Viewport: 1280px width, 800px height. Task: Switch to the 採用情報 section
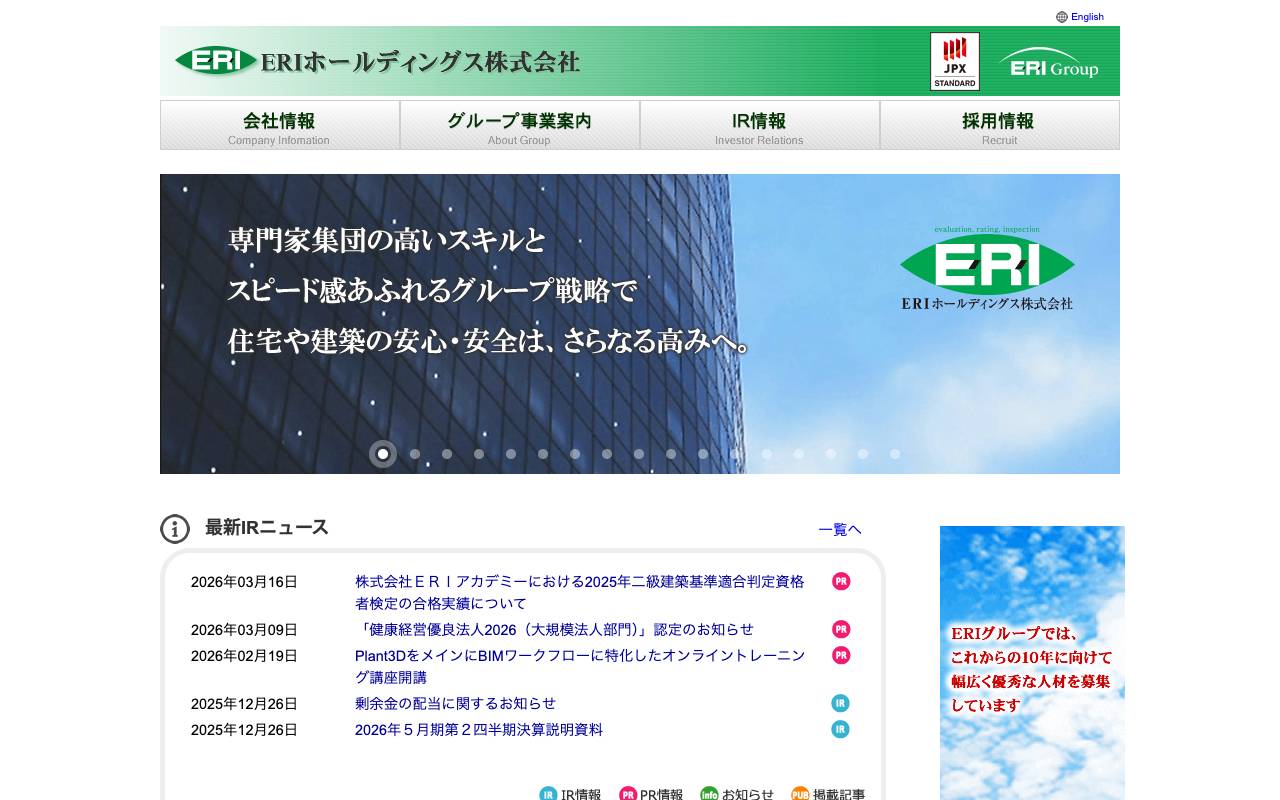[999, 124]
